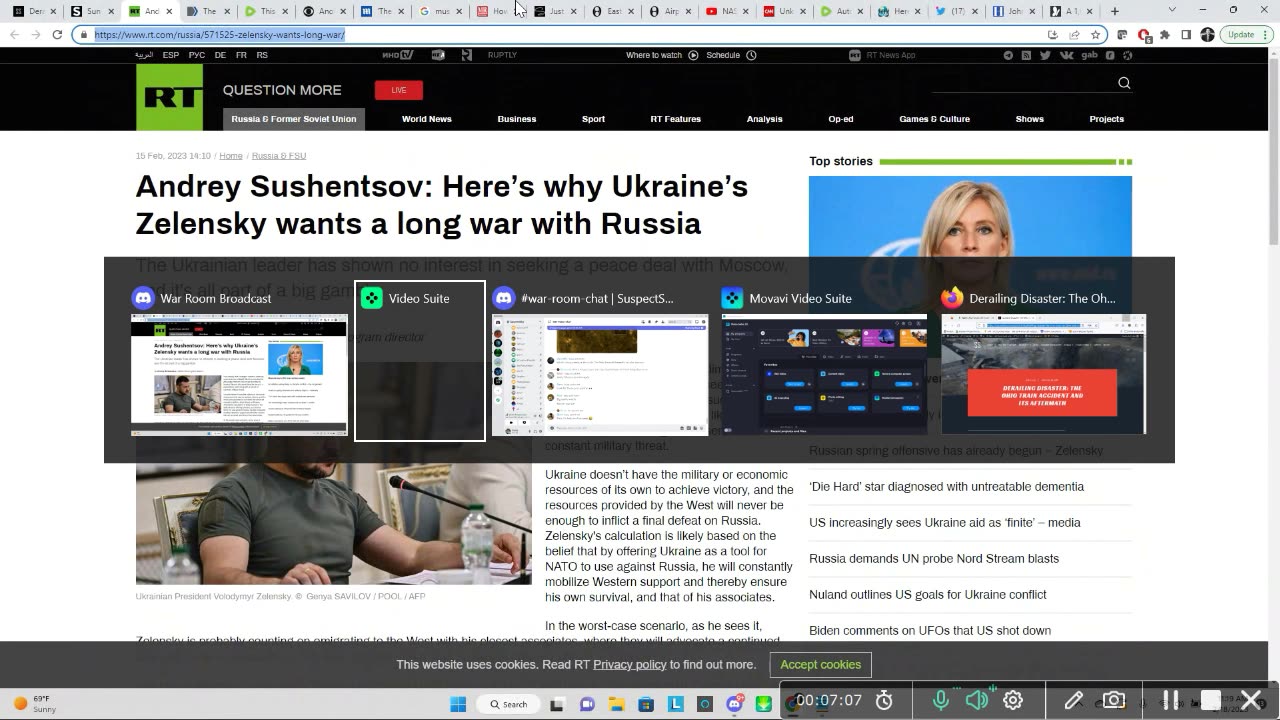Toggle the browser side panel icon
The width and height of the screenshot is (1280, 720).
point(1186,34)
